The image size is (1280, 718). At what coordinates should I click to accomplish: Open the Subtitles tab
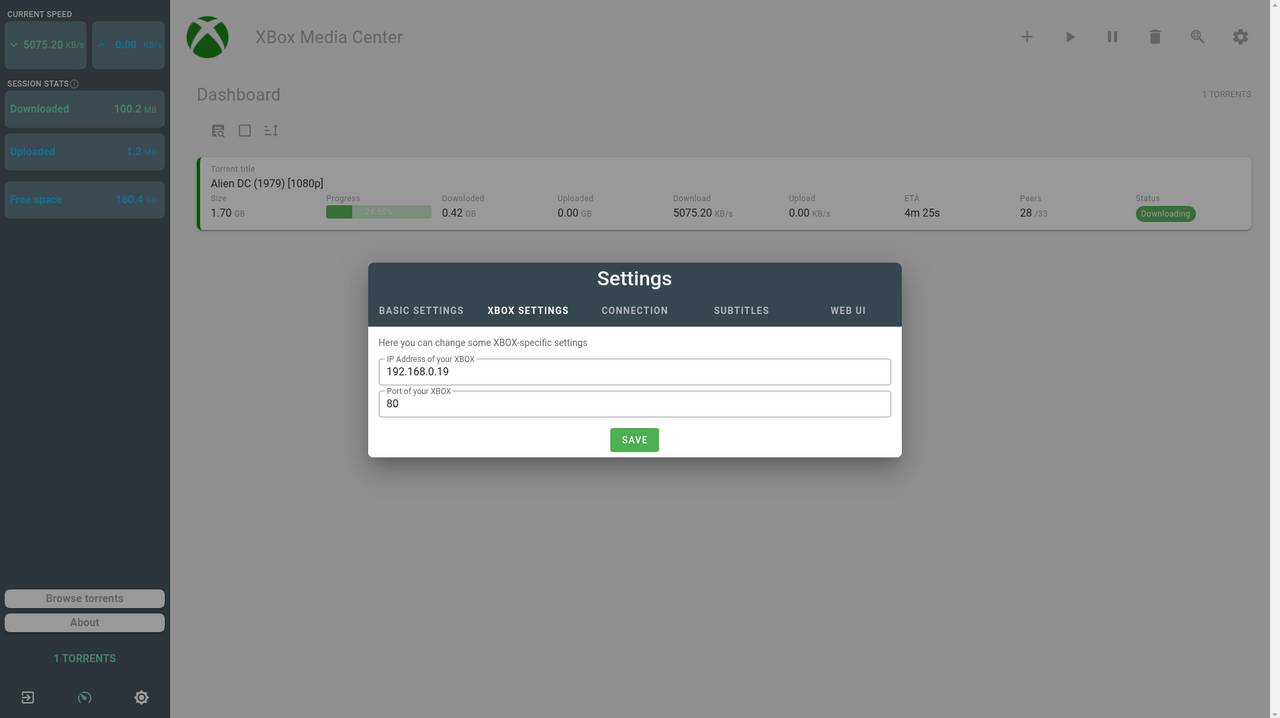click(x=741, y=311)
